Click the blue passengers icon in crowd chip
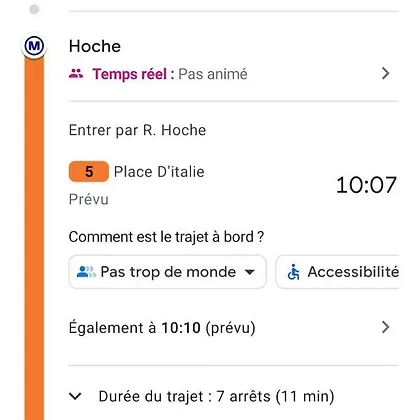 click(86, 272)
